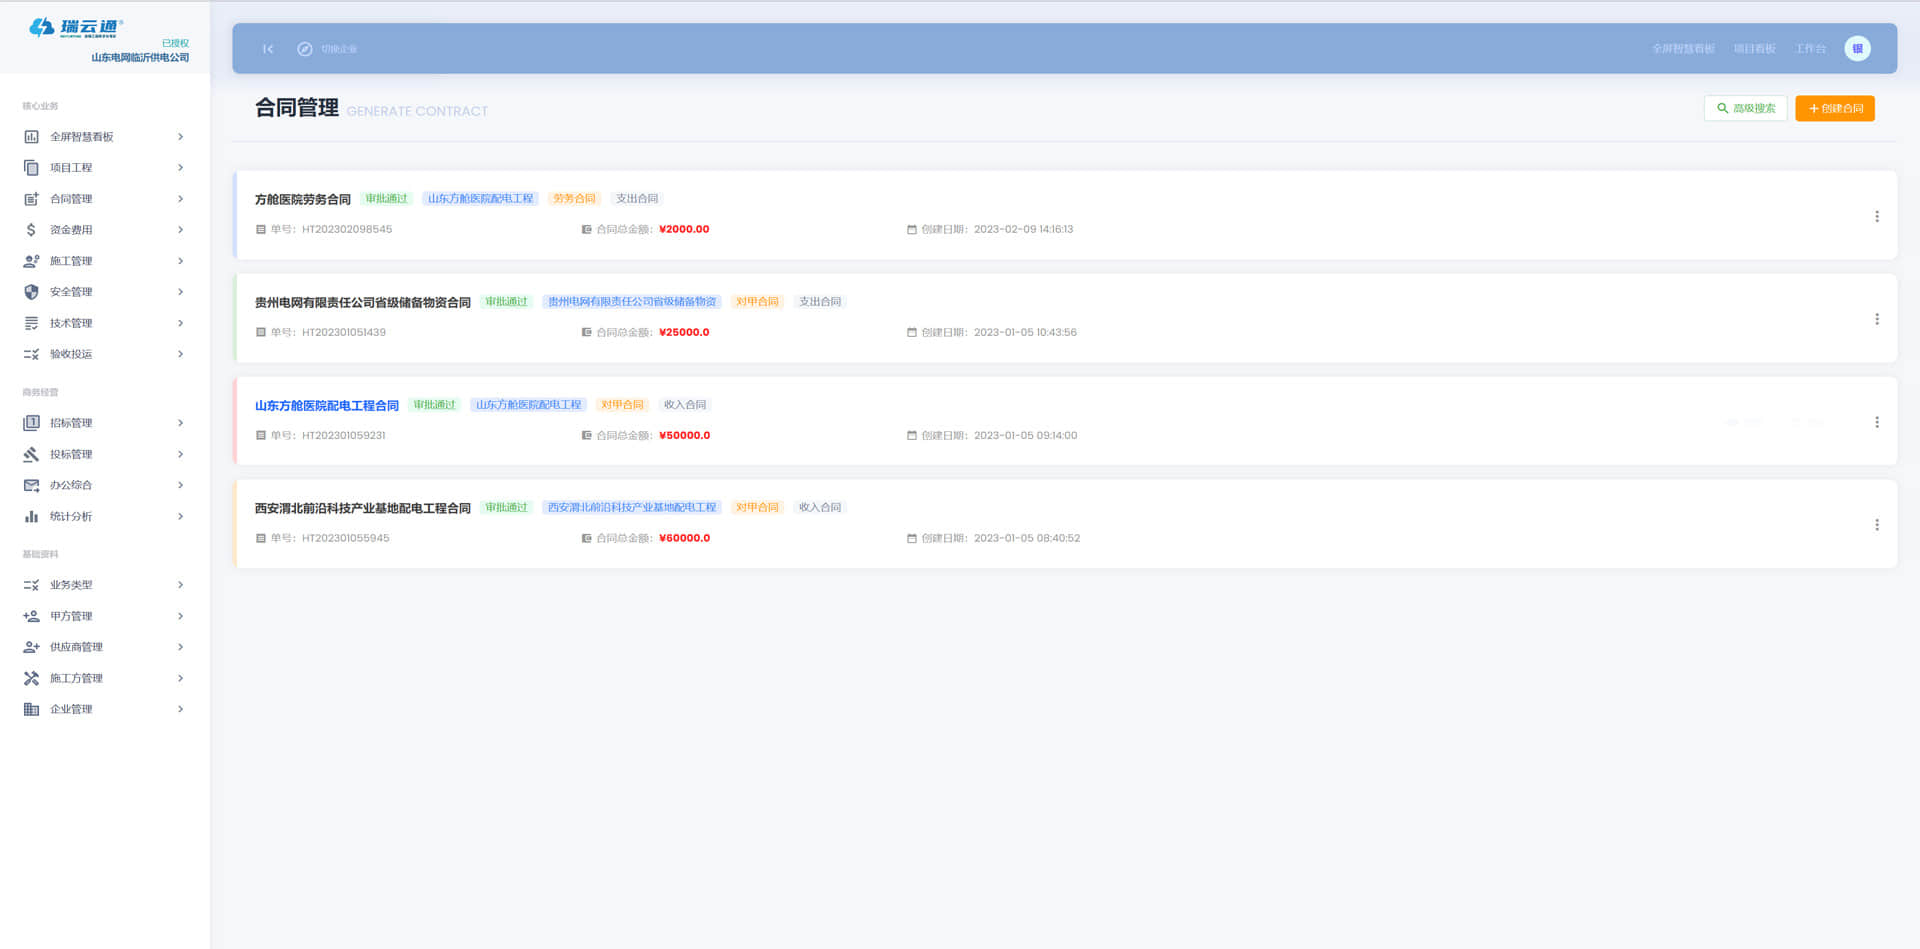Viewport: 1920px width, 949px height.
Task: Click the 施工方管理 tools icon
Action: [x=31, y=679]
